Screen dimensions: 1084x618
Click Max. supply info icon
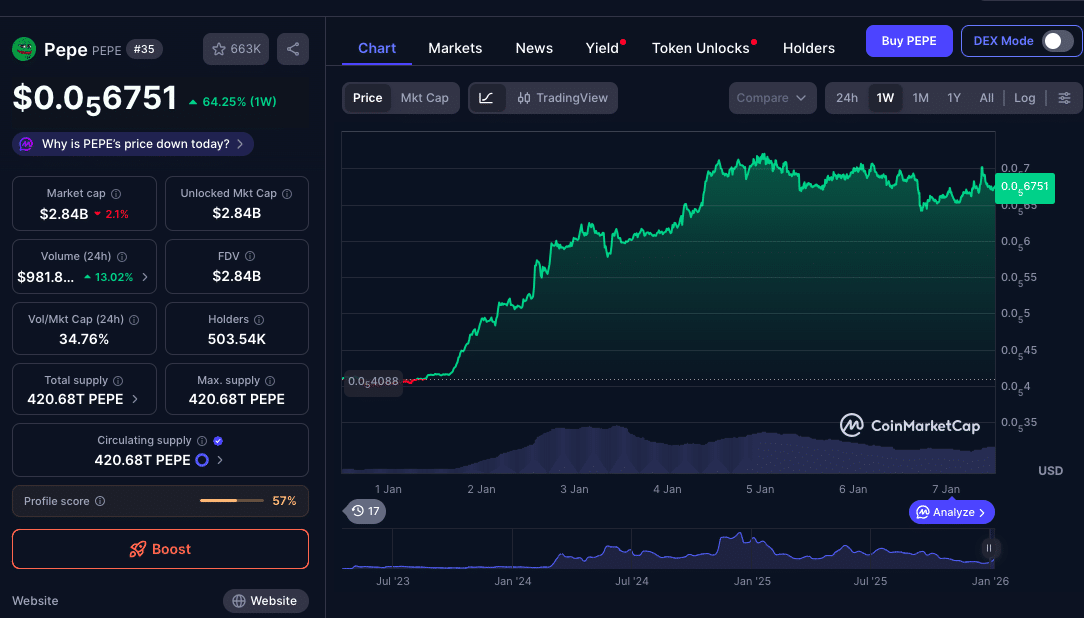270,381
